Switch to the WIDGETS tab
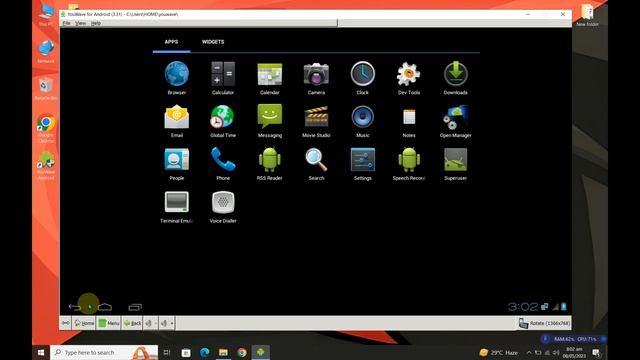This screenshot has width=640, height=360. click(213, 42)
